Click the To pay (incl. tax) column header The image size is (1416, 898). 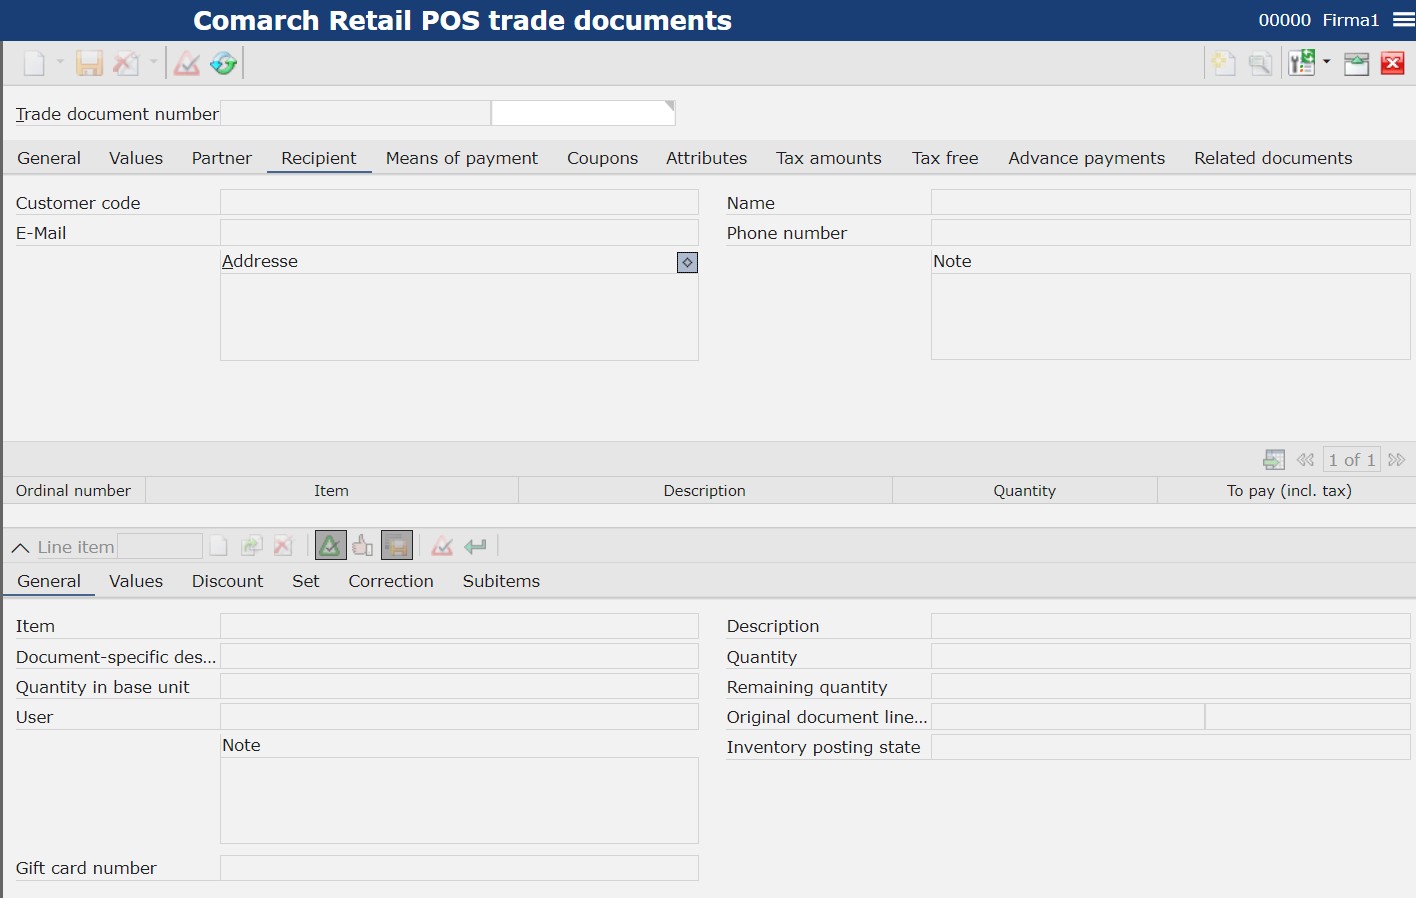[x=1289, y=490]
